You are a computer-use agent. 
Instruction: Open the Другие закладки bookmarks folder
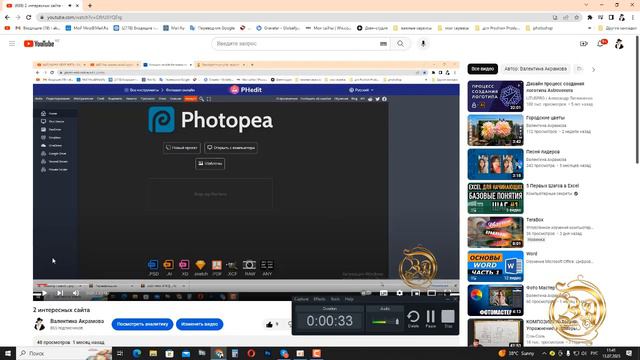tap(618, 28)
